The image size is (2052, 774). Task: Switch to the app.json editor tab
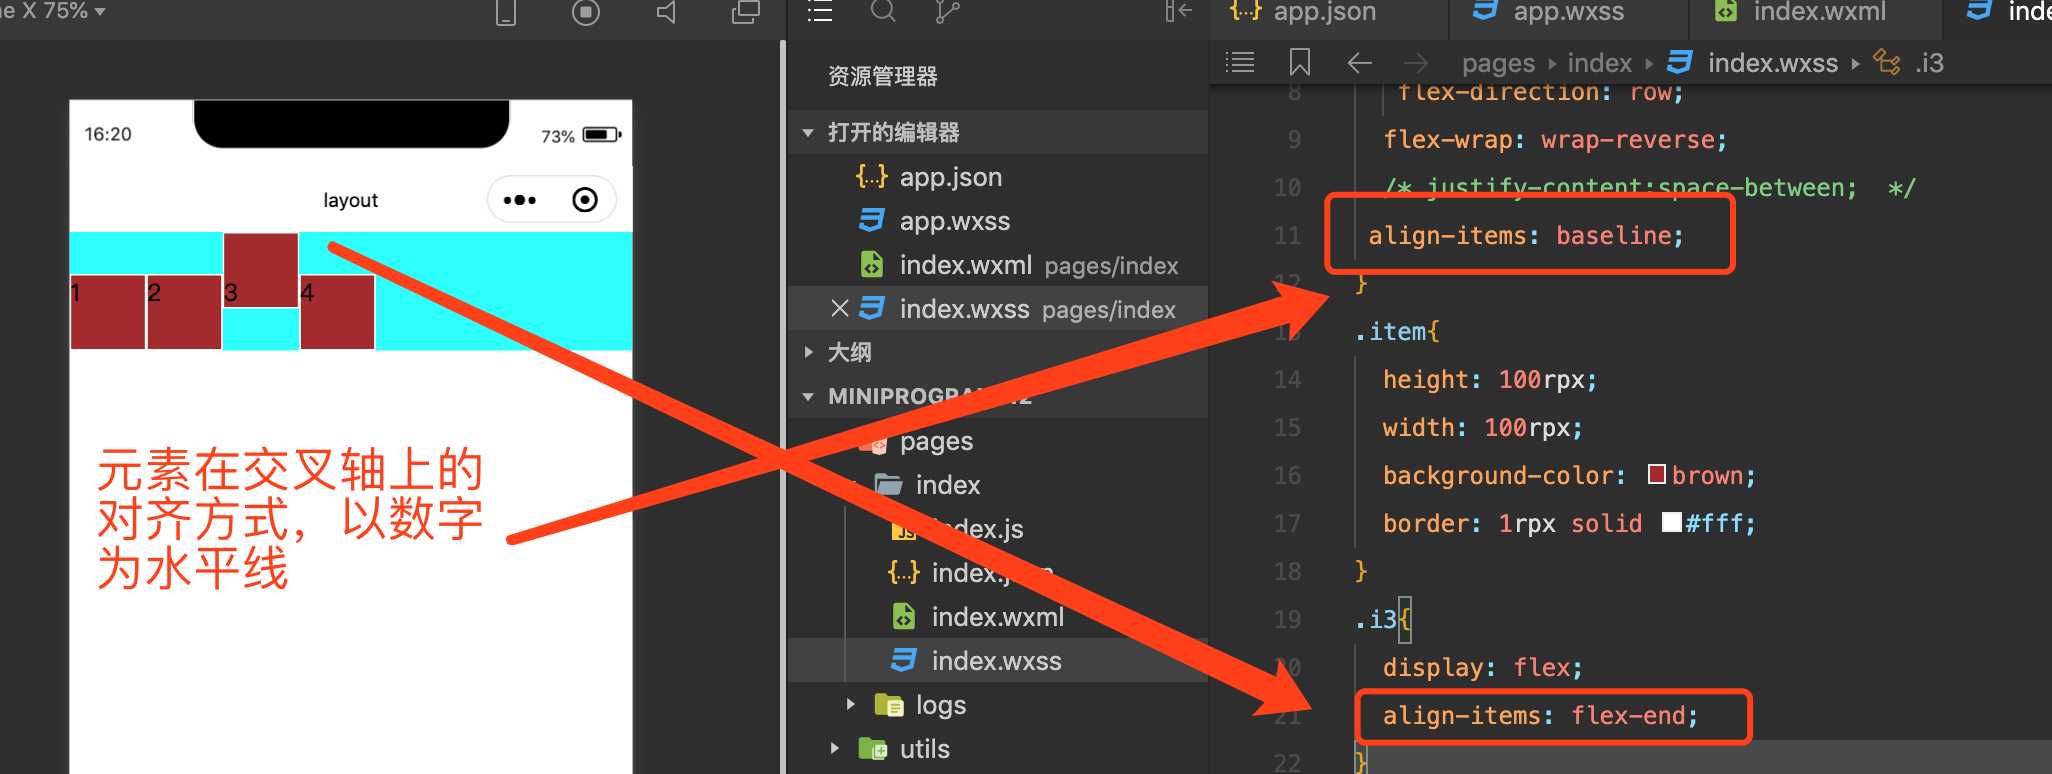[x=1304, y=12]
